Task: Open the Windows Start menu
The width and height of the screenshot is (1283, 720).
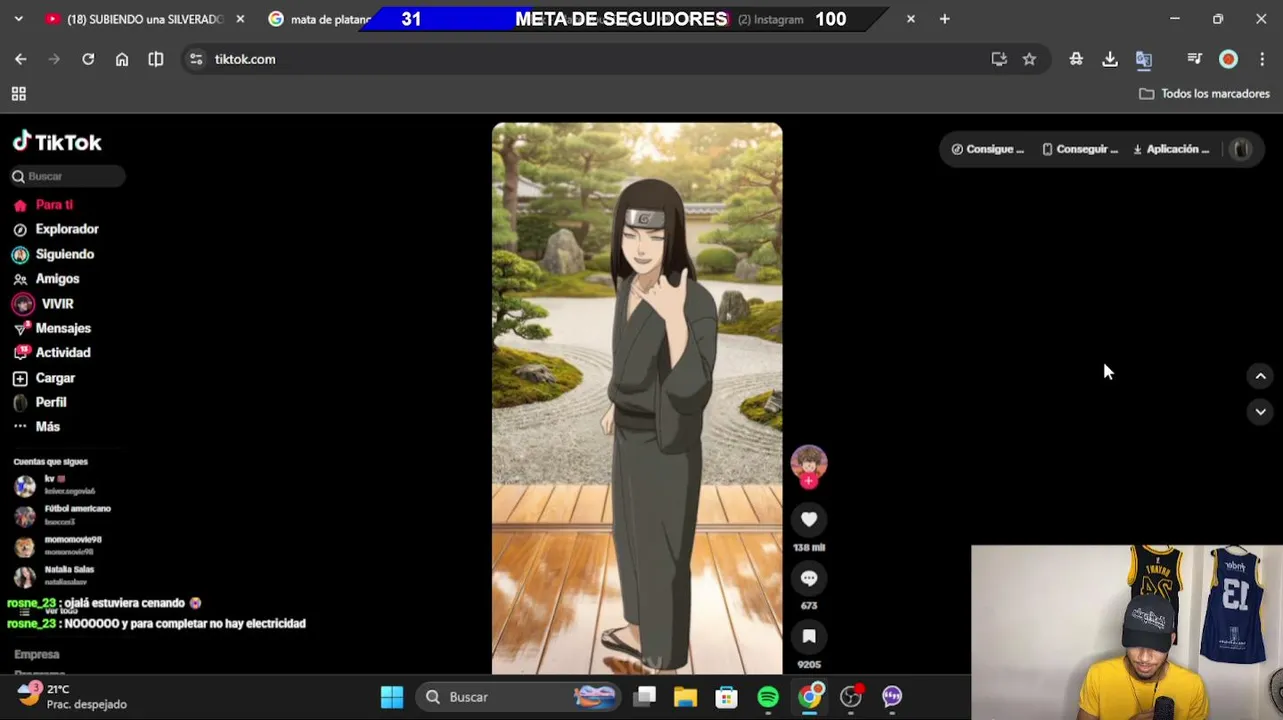Action: (x=392, y=697)
